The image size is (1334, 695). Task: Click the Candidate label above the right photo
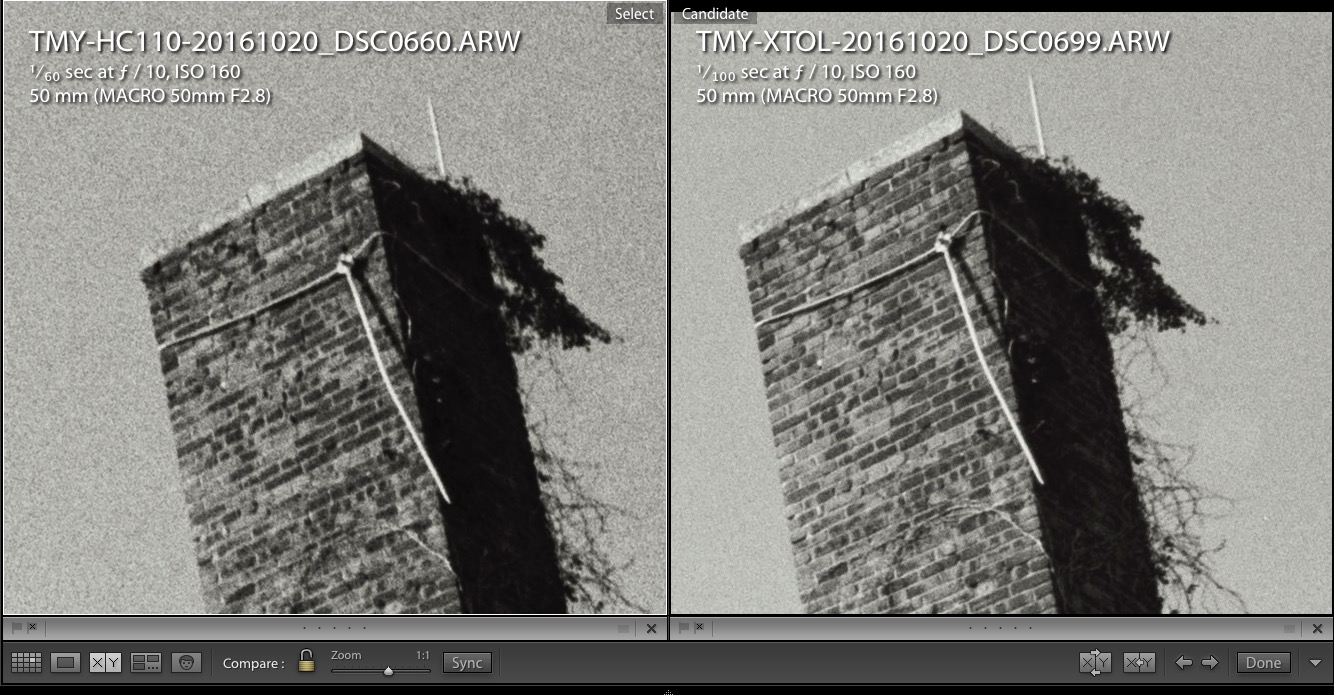coord(714,13)
